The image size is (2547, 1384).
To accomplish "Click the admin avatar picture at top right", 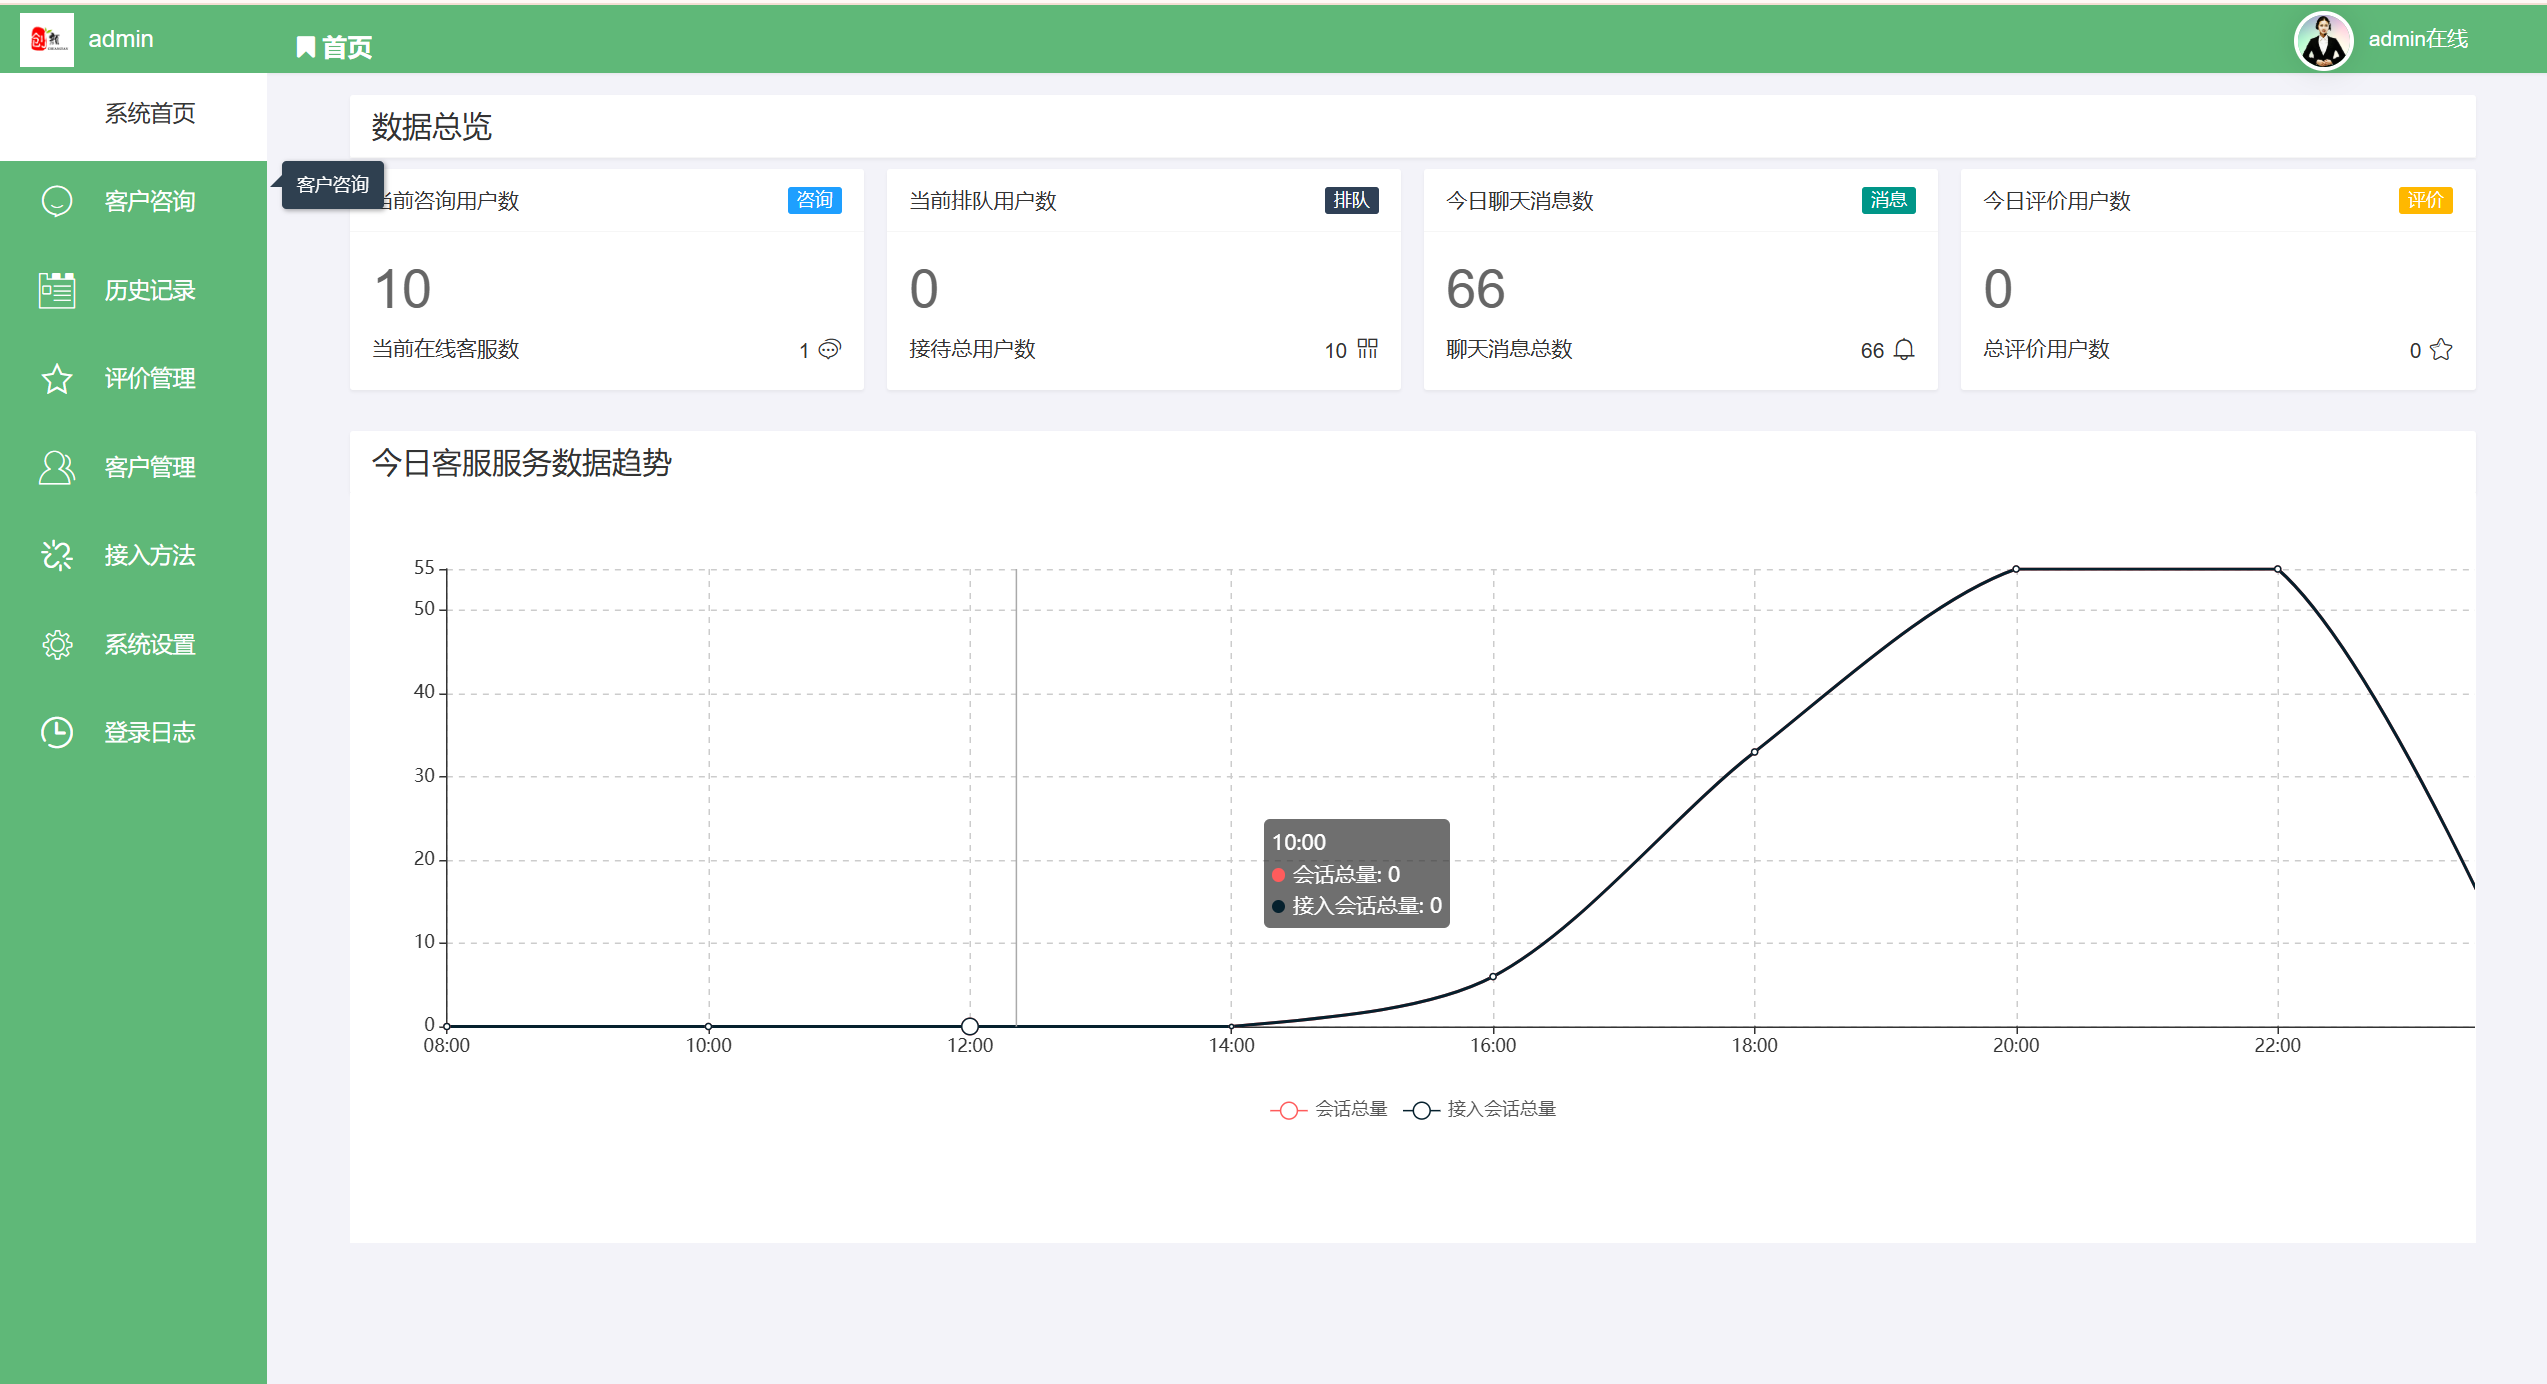I will click(2322, 41).
